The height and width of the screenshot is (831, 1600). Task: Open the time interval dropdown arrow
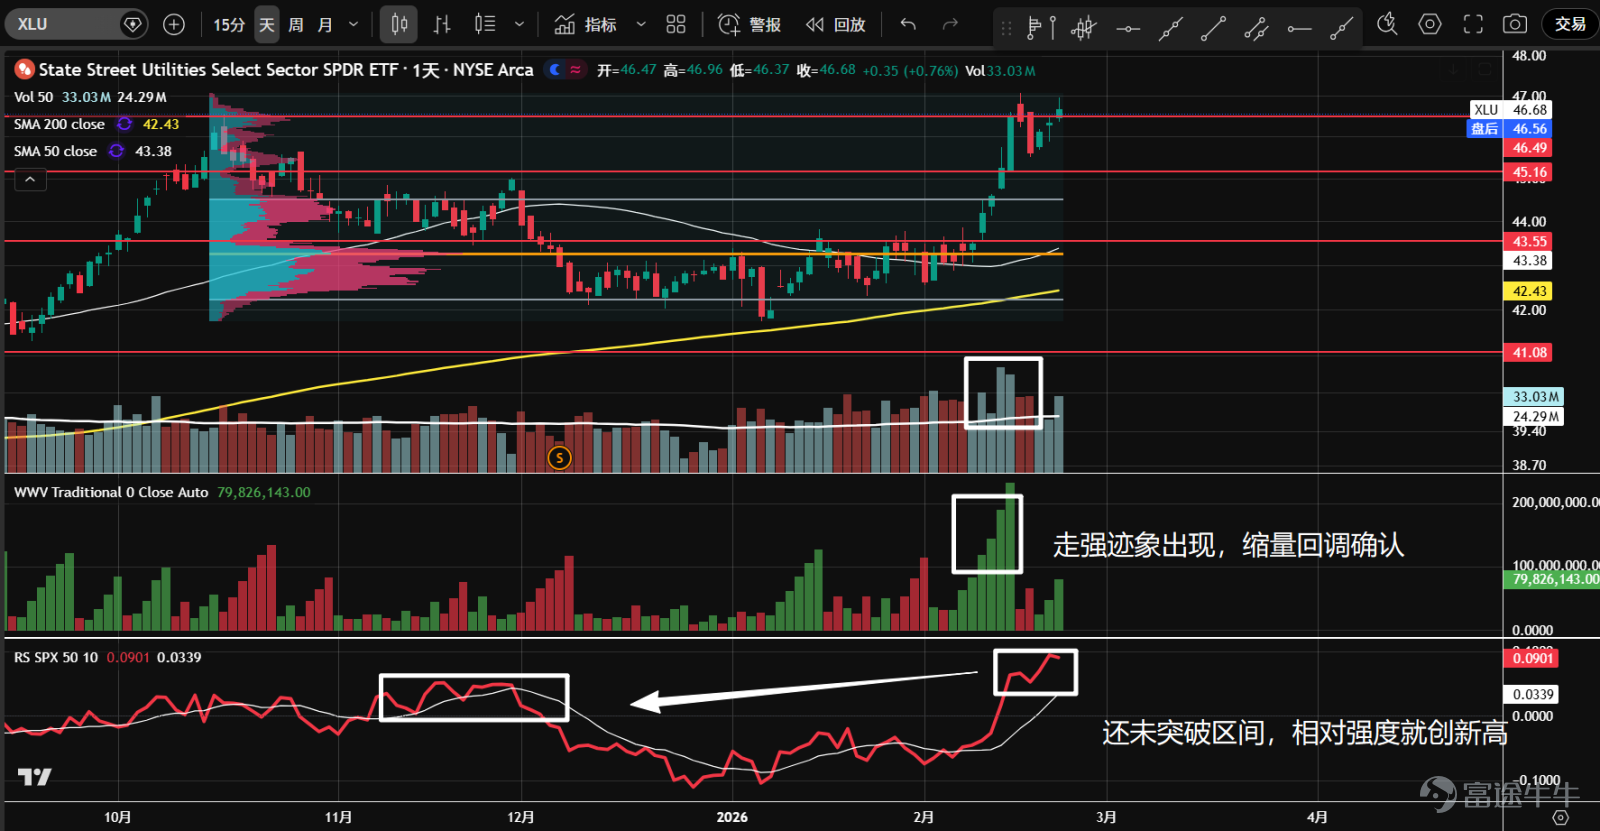tap(353, 24)
